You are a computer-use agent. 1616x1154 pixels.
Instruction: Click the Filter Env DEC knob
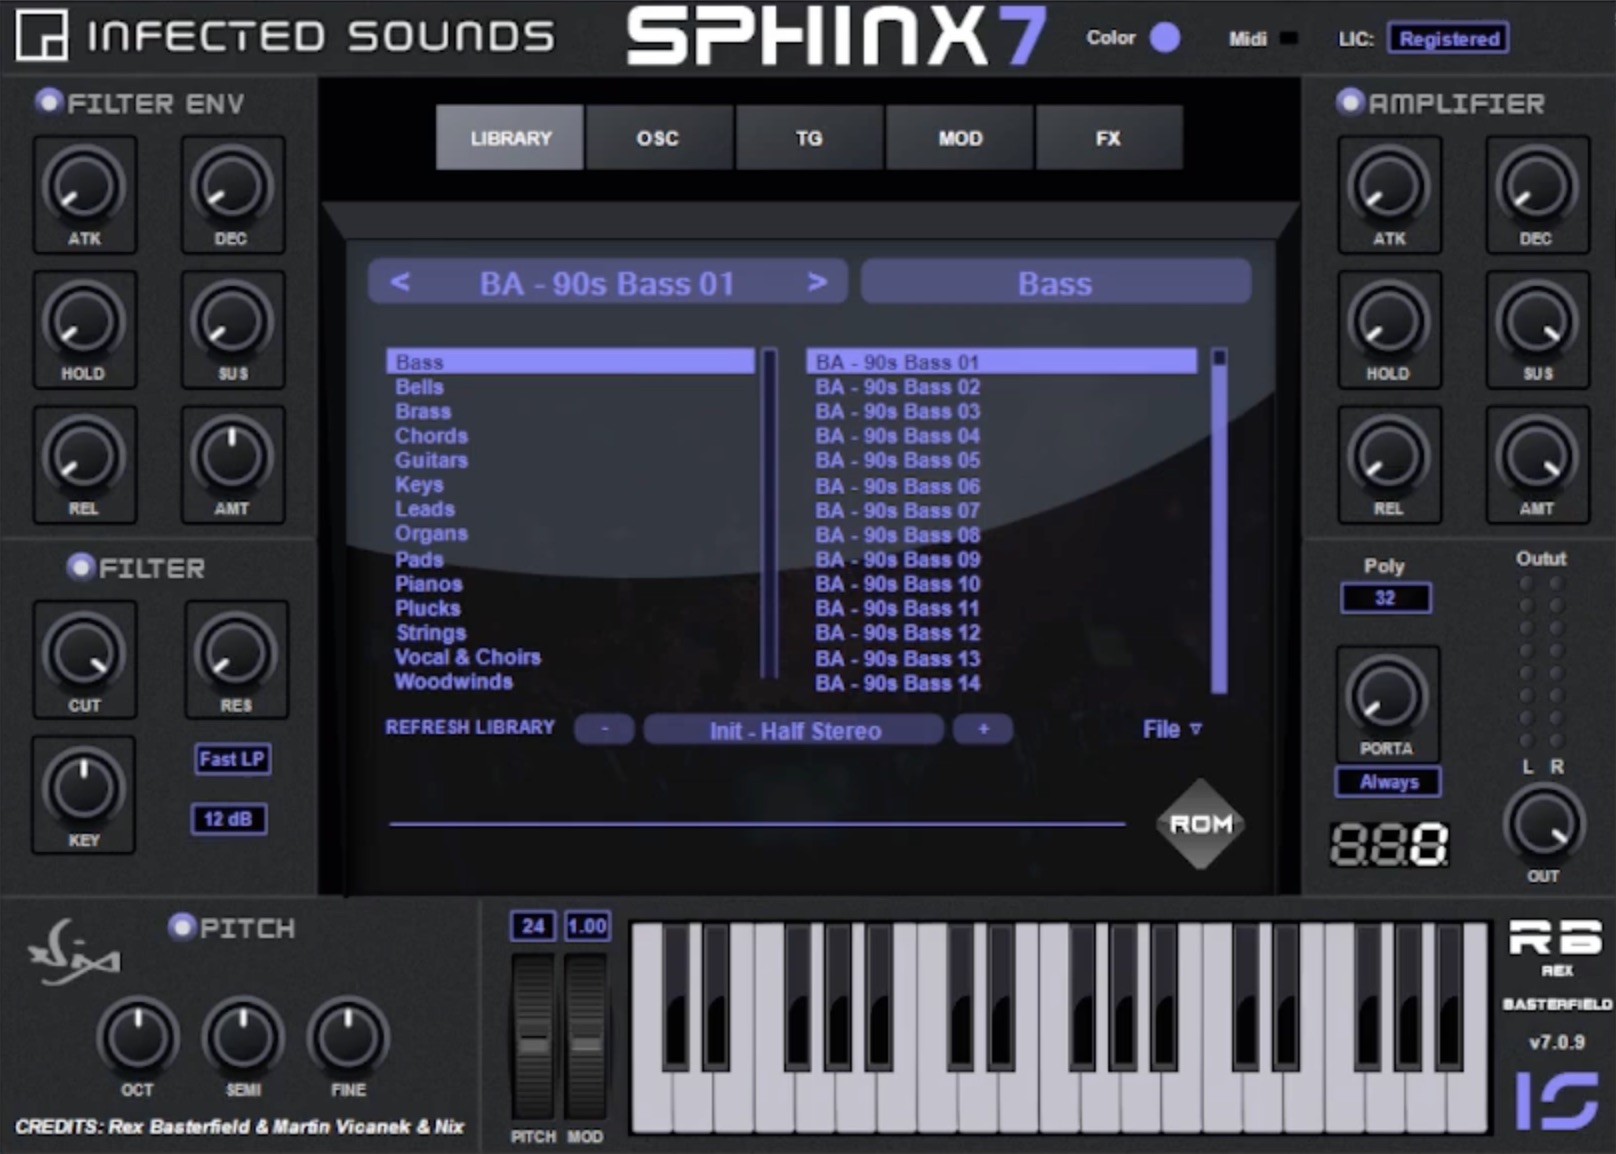(232, 187)
